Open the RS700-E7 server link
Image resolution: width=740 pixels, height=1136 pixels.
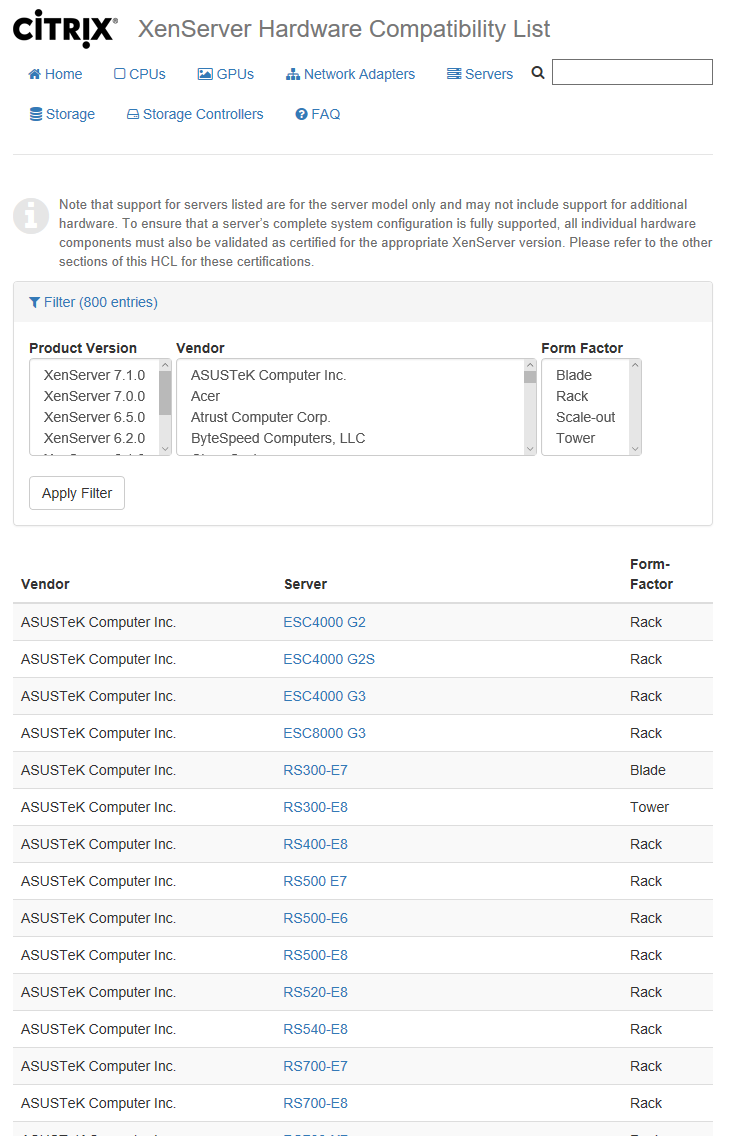tap(315, 1066)
